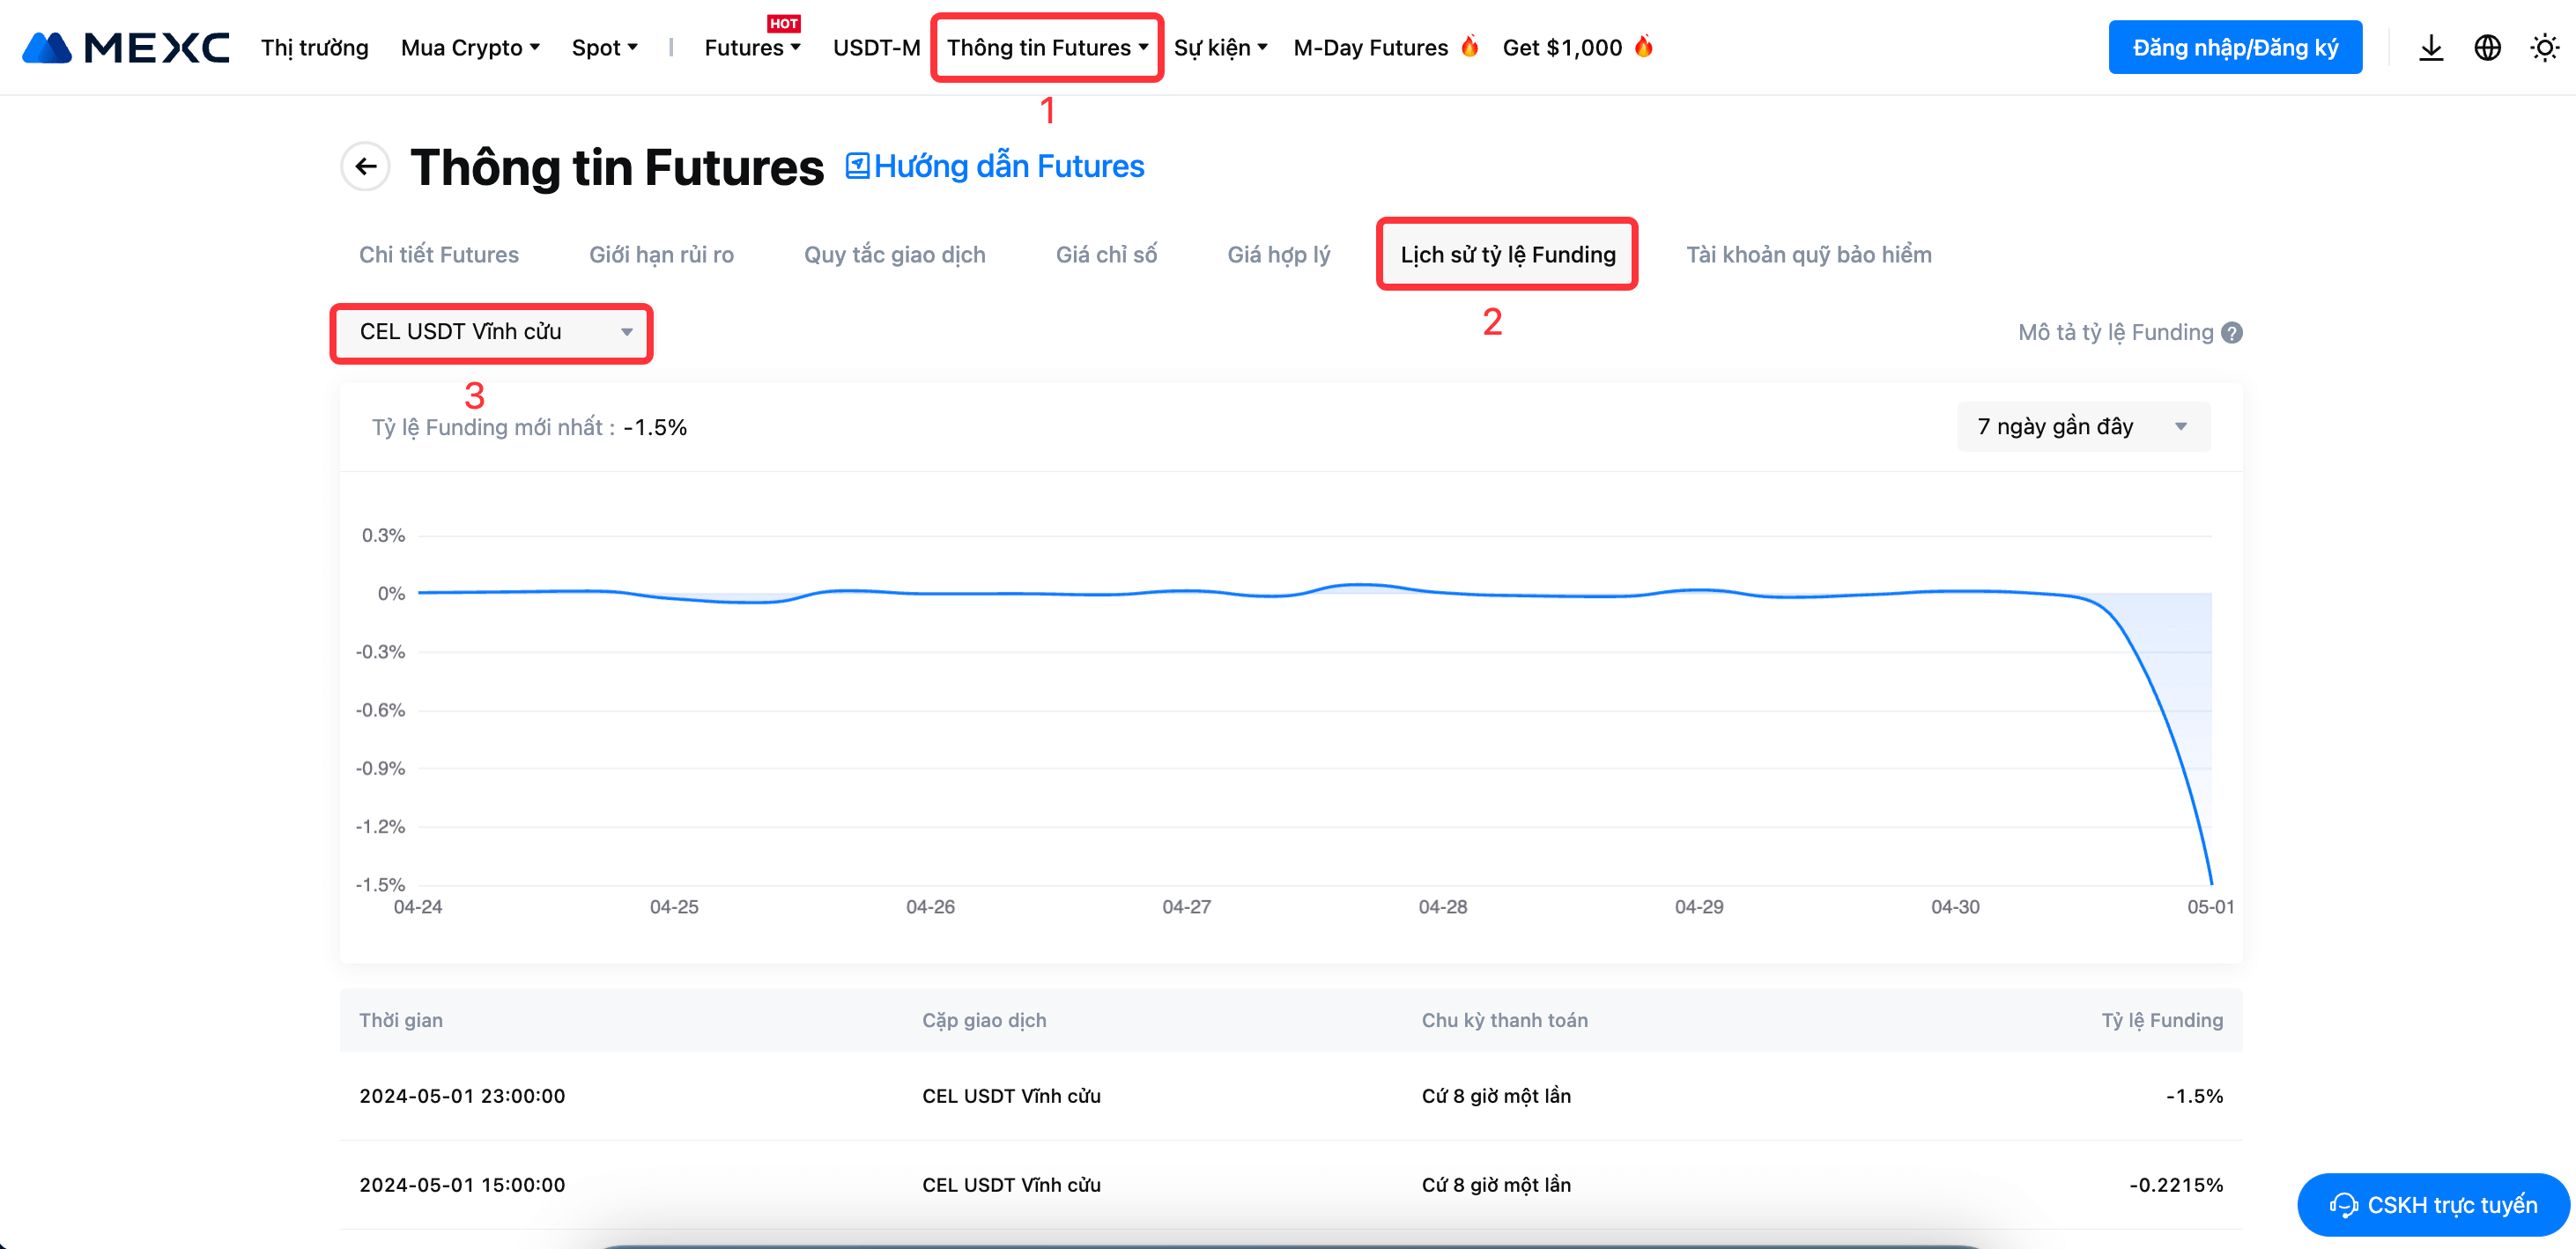Click the Get $1,000 fire icon
This screenshot has height=1249, width=2576.
click(x=1643, y=46)
